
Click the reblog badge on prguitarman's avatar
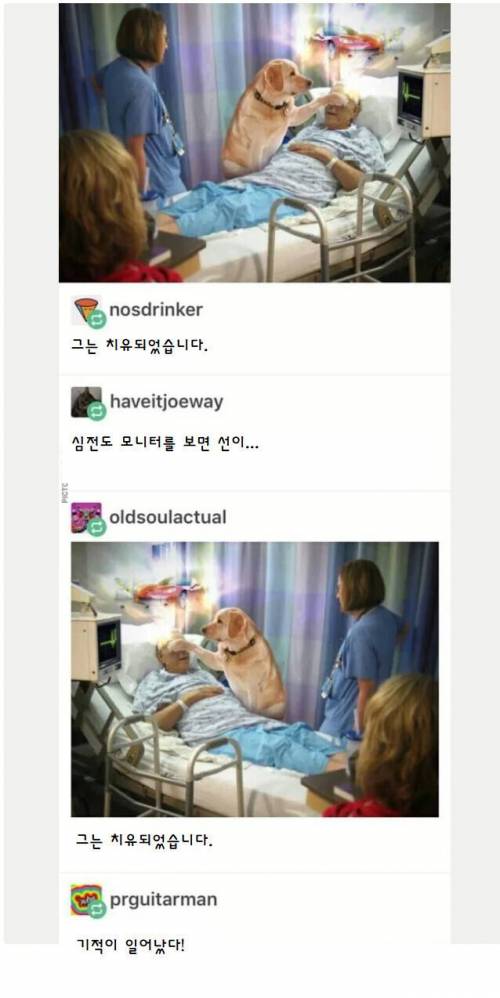pos(97,910)
